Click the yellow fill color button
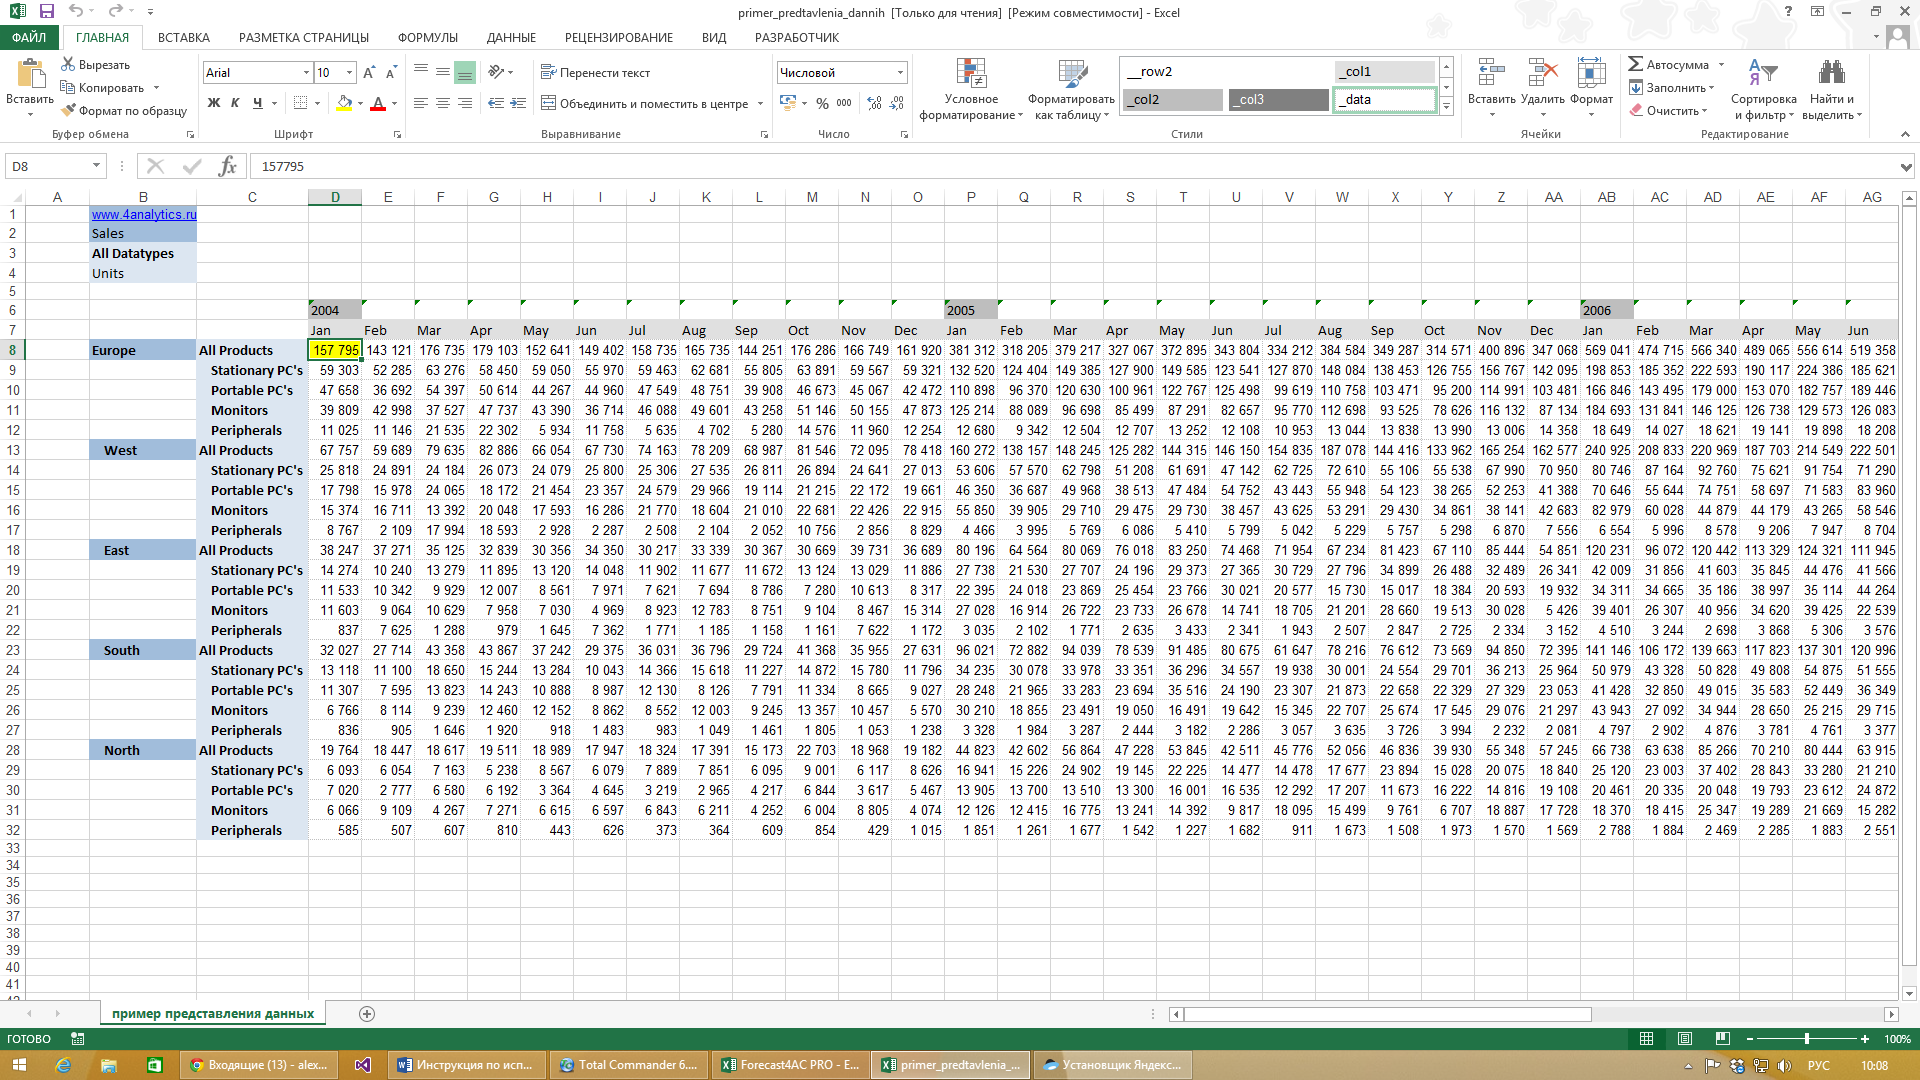1920x1080 pixels. [344, 103]
